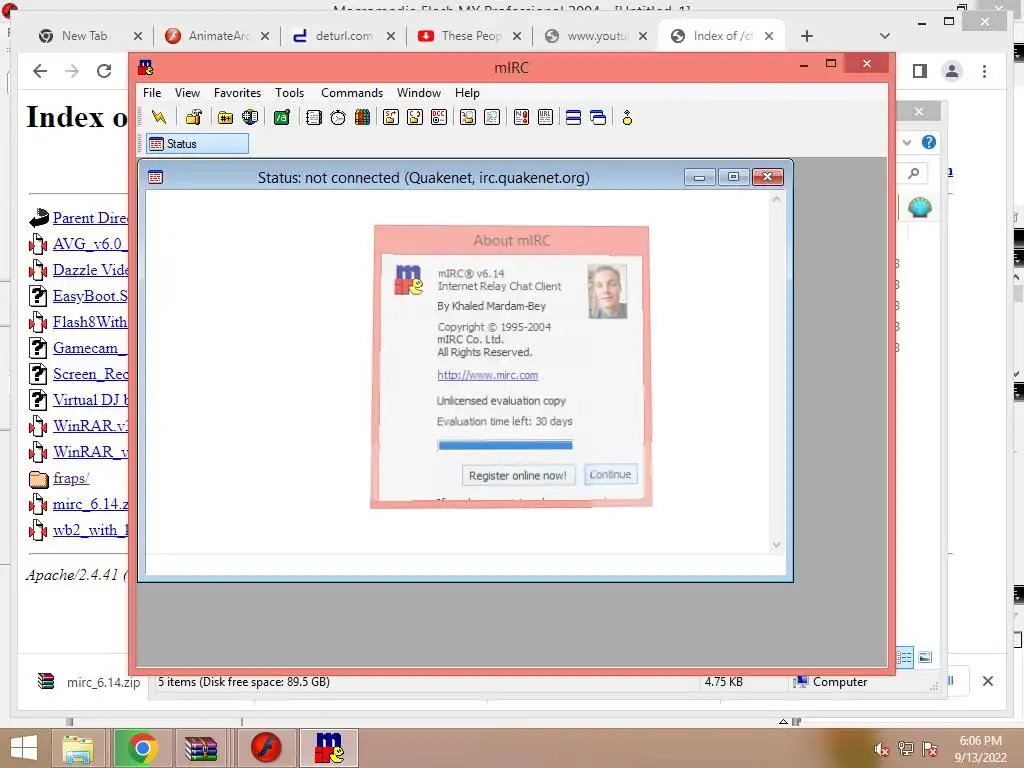Click the taskbar clock showing 6:06 PM
The height and width of the screenshot is (768, 1024).
click(x=980, y=748)
